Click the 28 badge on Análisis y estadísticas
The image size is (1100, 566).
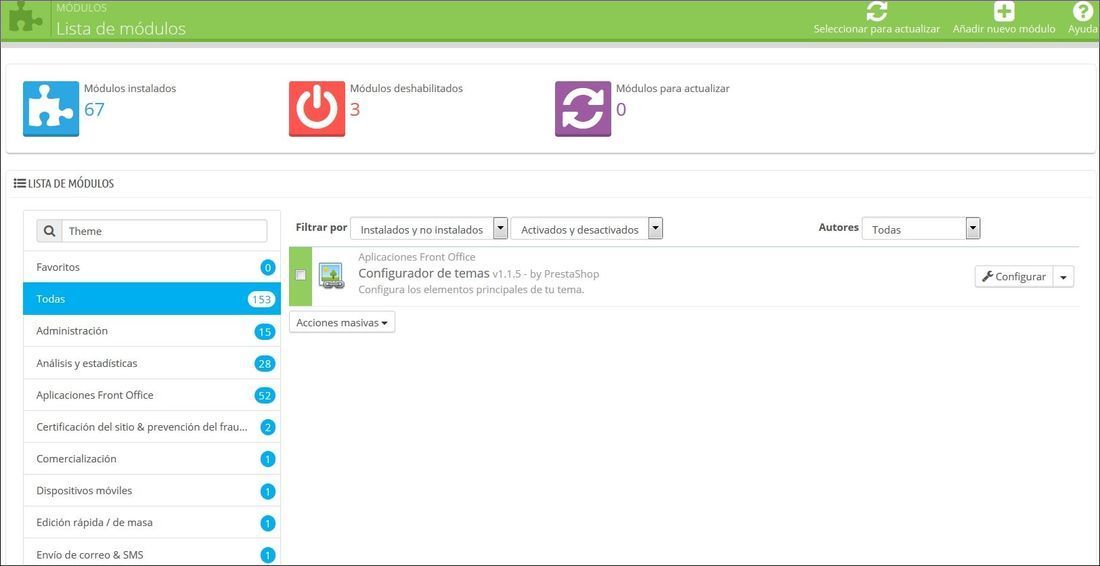[264, 364]
